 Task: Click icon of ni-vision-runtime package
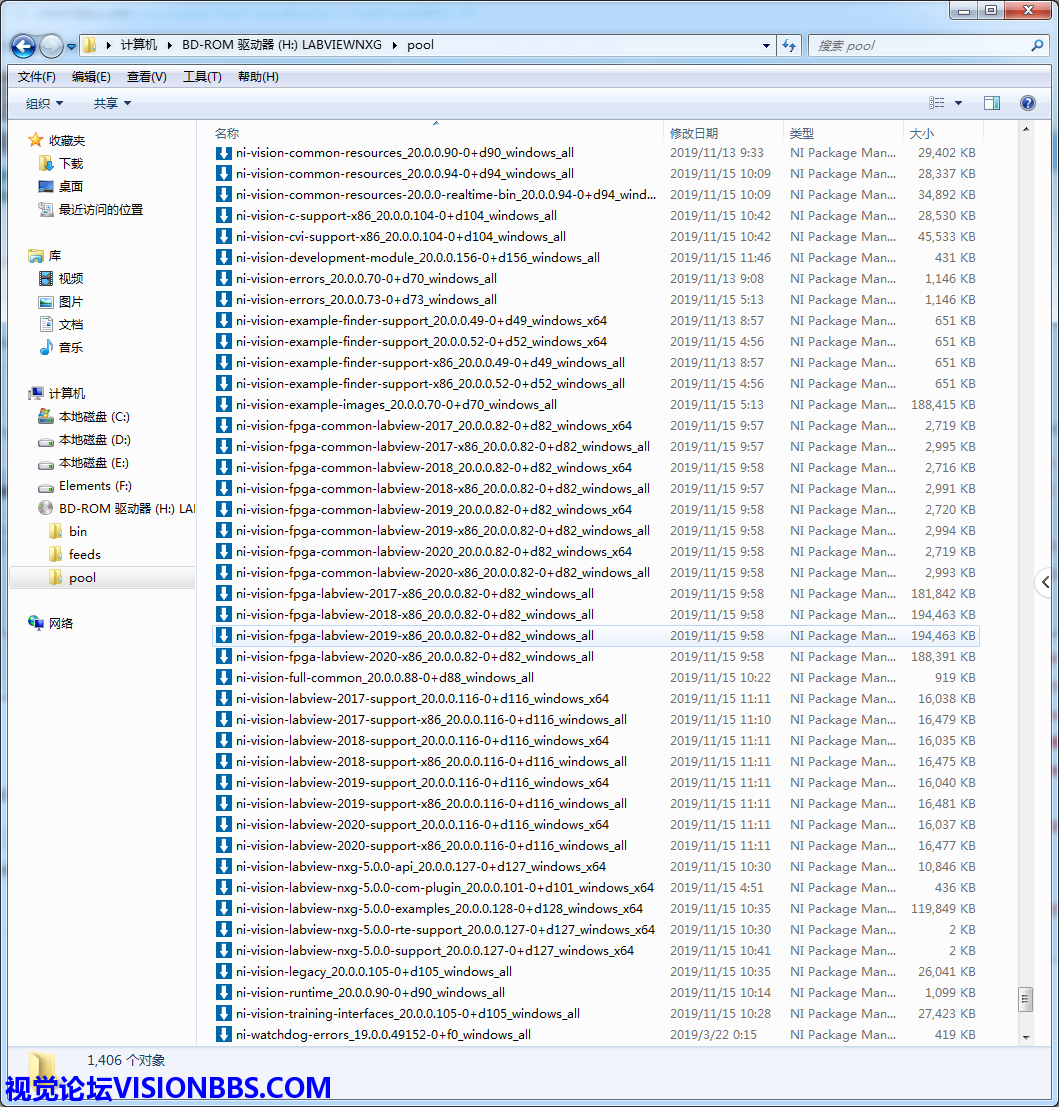pyautogui.click(x=224, y=993)
